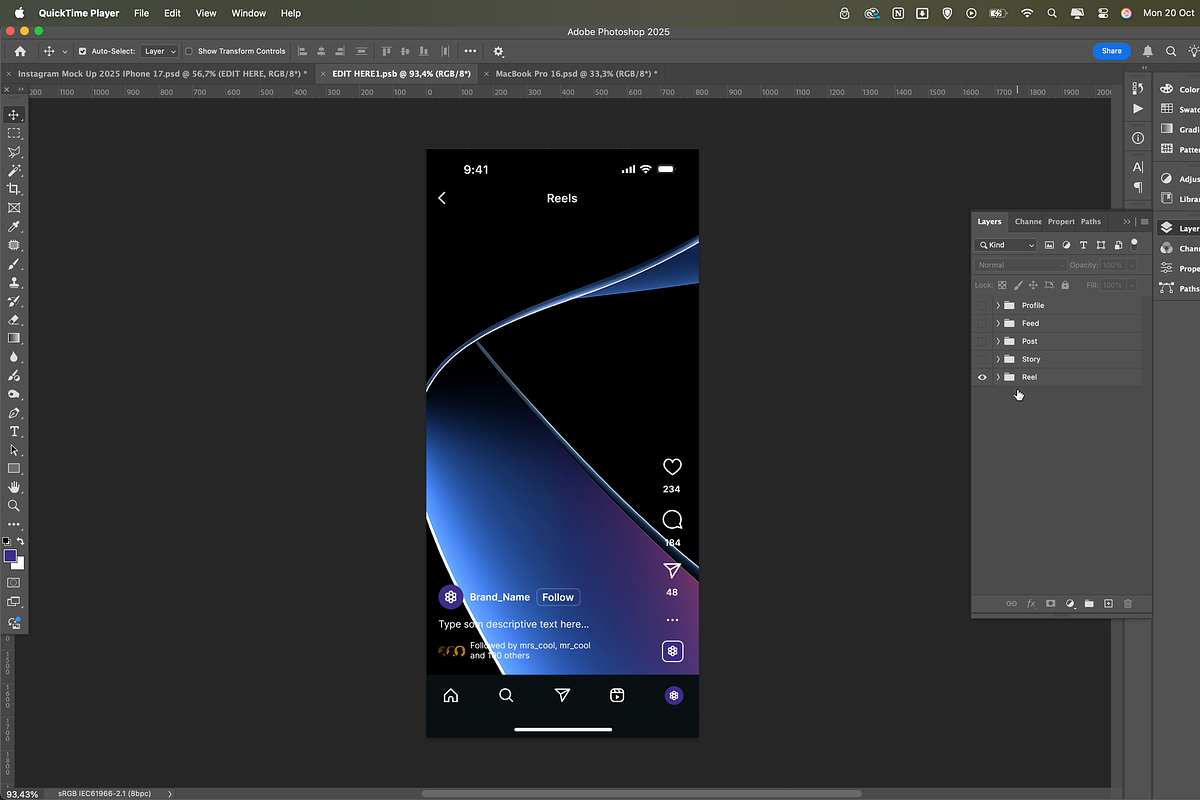
Task: Click options bar more options ellipsis
Action: coord(470,51)
